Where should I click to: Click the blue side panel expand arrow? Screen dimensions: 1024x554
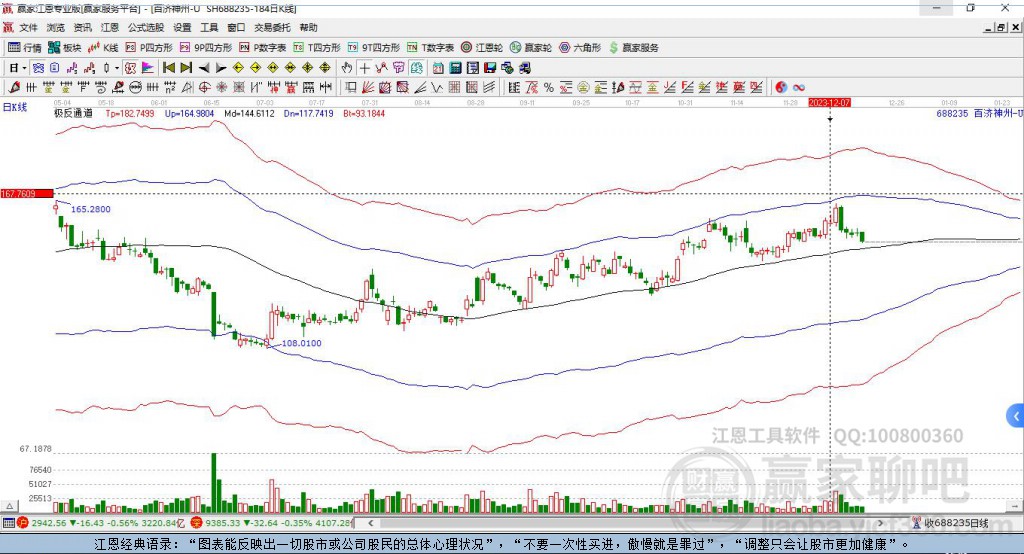pos(1016,416)
